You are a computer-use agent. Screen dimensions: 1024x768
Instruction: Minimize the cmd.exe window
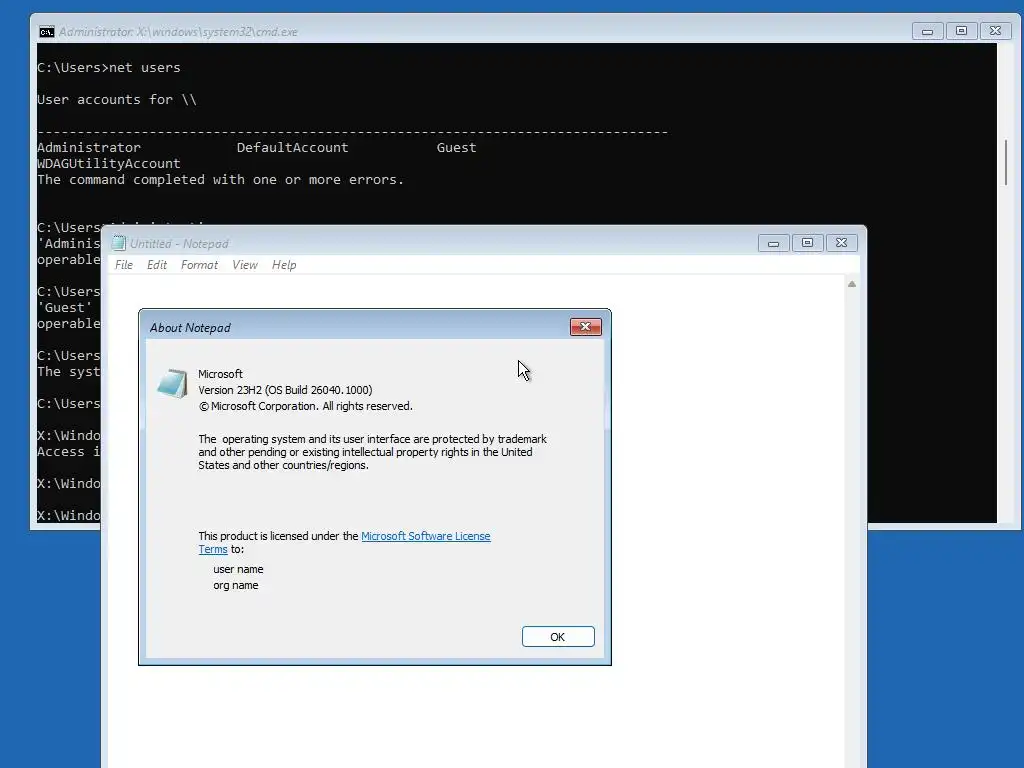tap(927, 31)
